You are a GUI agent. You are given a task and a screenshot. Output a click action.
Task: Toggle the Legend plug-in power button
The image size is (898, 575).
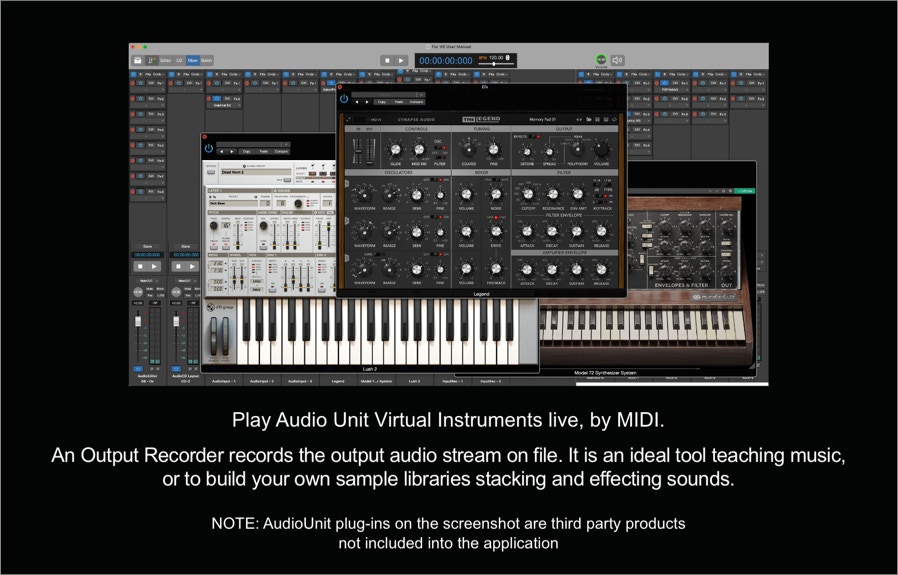pos(344,98)
